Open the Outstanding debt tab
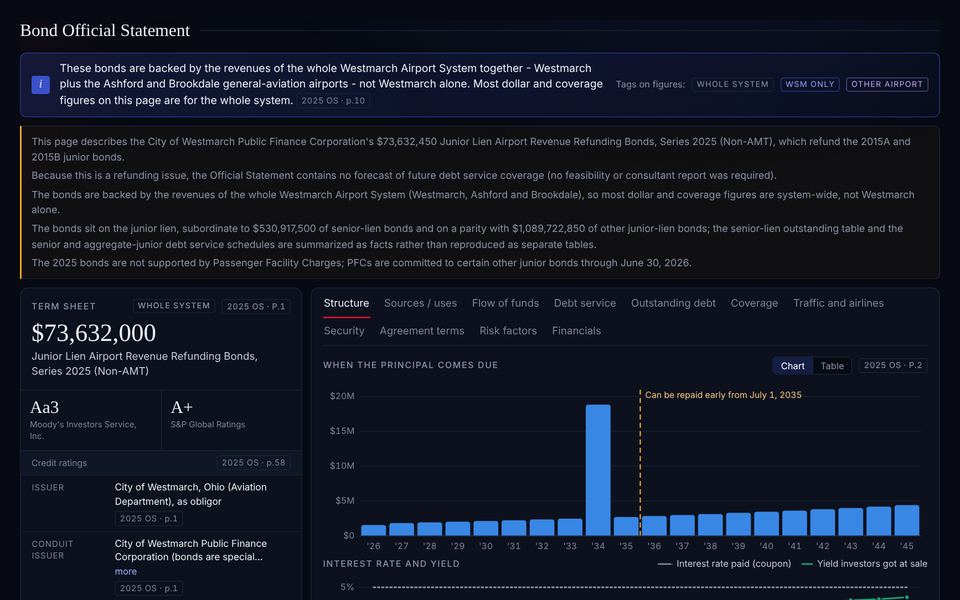This screenshot has height=600, width=960. click(673, 303)
